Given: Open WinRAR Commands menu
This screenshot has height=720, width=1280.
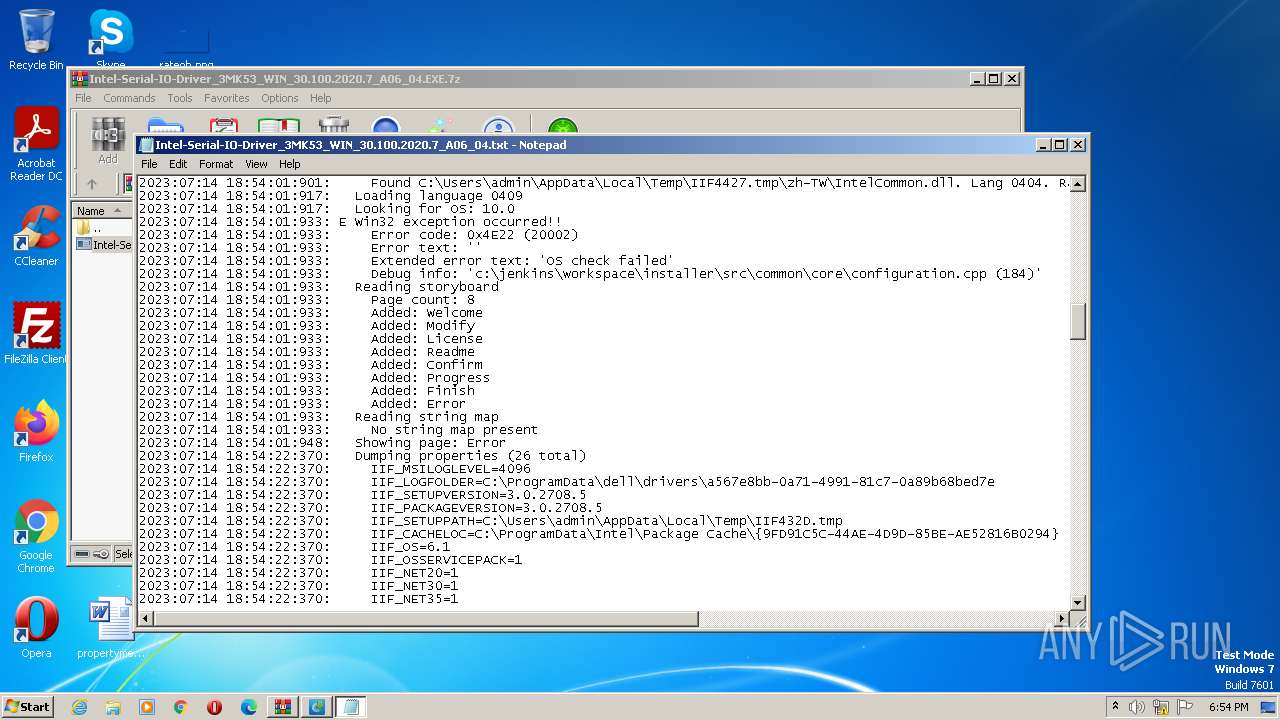Looking at the screenshot, I should tap(129, 98).
